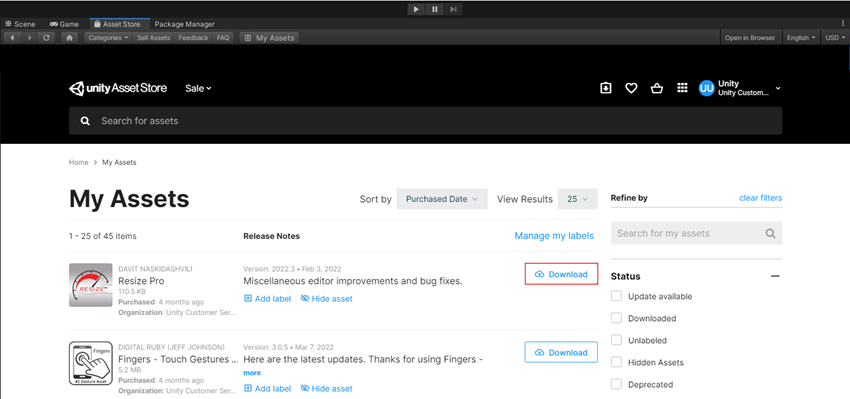Click the Search for assets field
850x399 pixels.
pyautogui.click(x=425, y=121)
